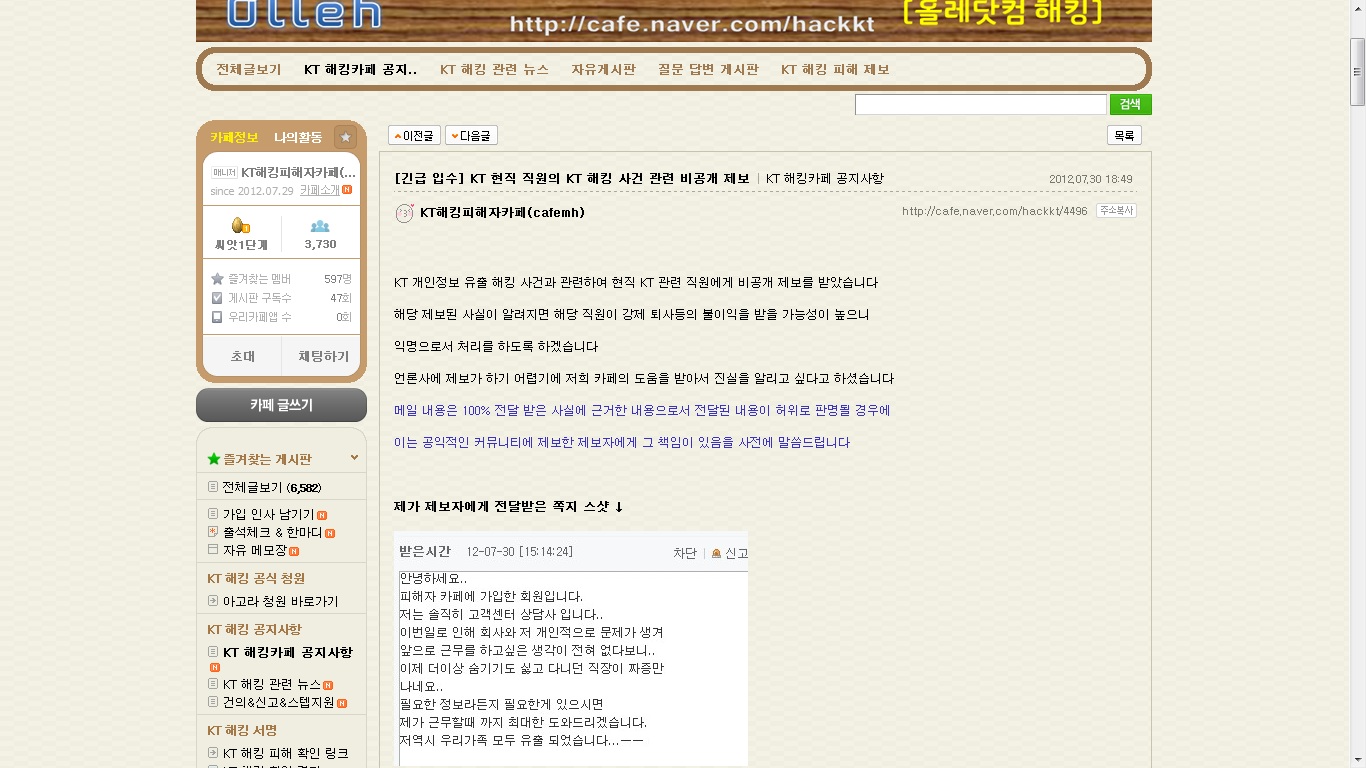Screen dimensions: 1366x768
Task: Go to previous post with 이전글
Action: [414, 135]
